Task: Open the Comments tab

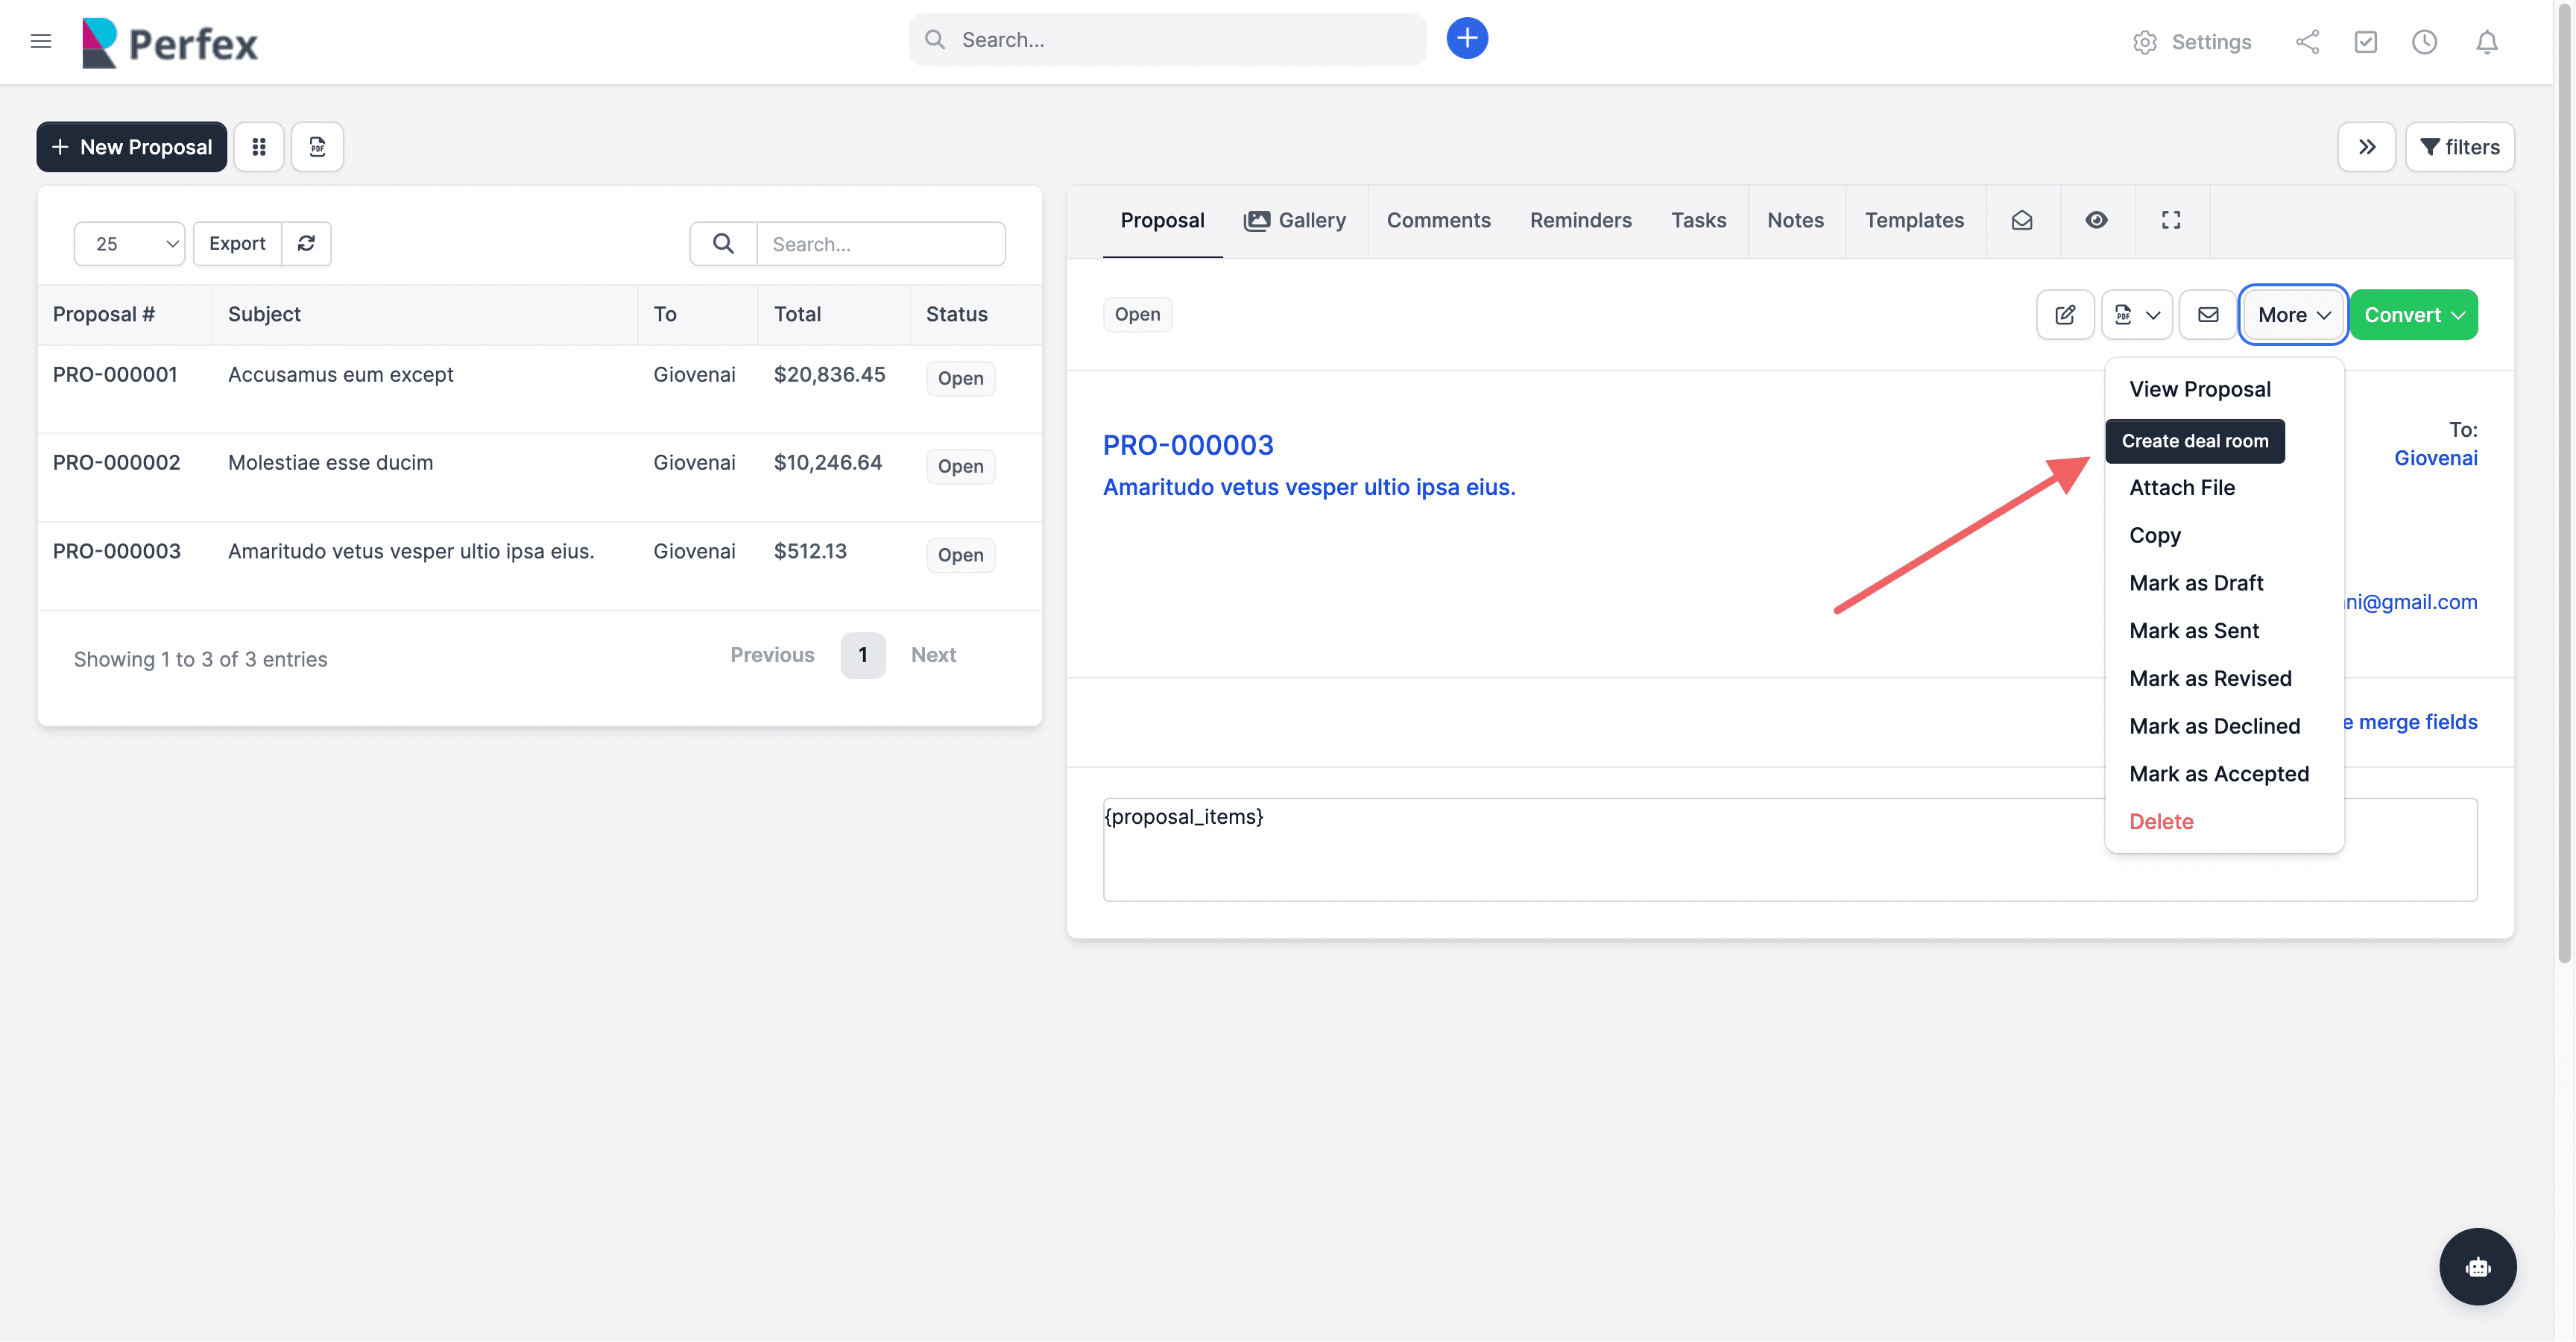Action: coord(1438,221)
